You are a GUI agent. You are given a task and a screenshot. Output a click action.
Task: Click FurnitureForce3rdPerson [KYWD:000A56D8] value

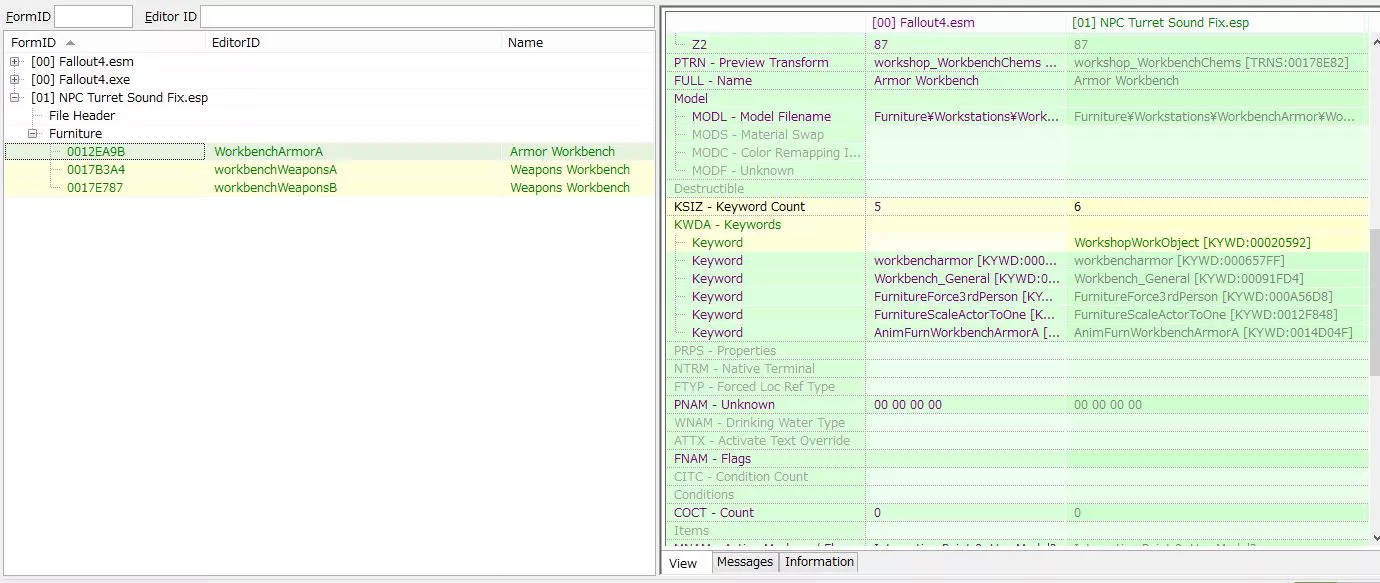1202,297
